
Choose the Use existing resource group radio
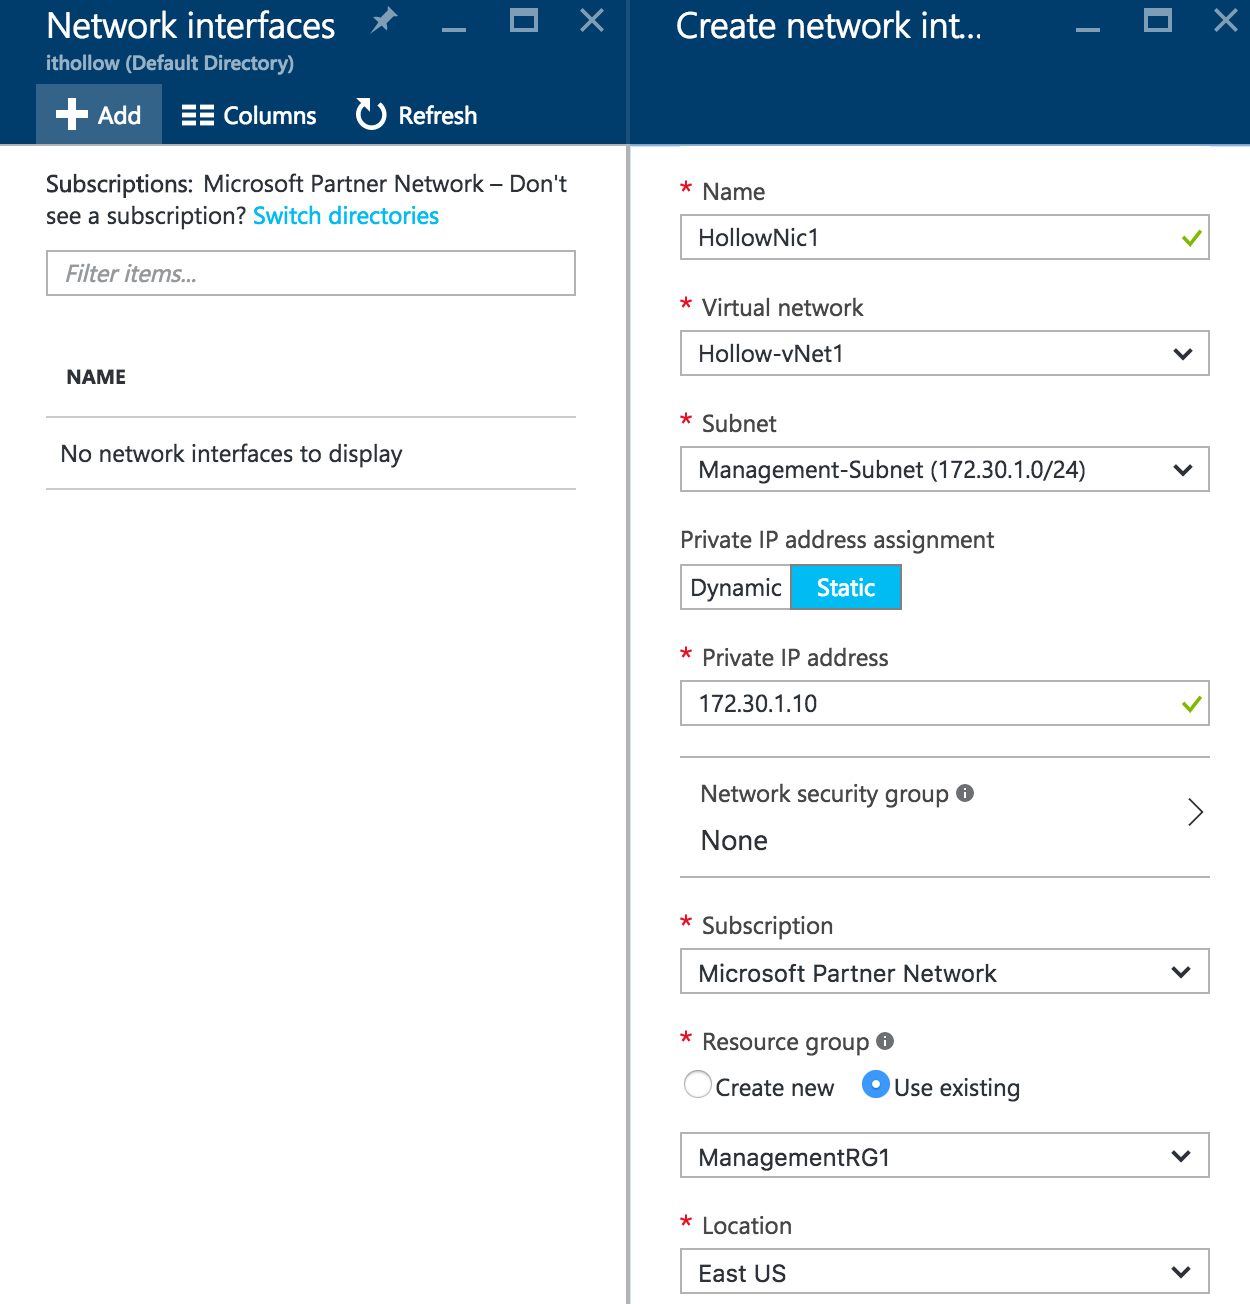(x=876, y=1085)
